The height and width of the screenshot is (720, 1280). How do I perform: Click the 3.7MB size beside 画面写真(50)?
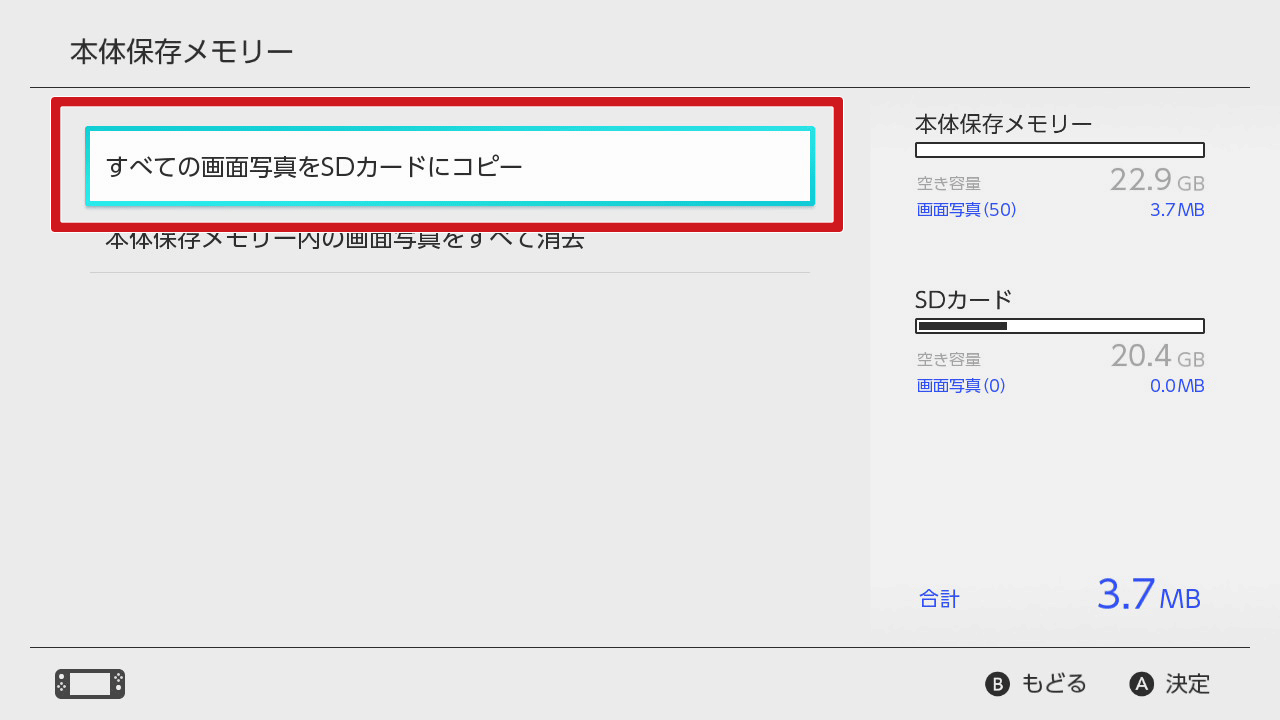1177,210
